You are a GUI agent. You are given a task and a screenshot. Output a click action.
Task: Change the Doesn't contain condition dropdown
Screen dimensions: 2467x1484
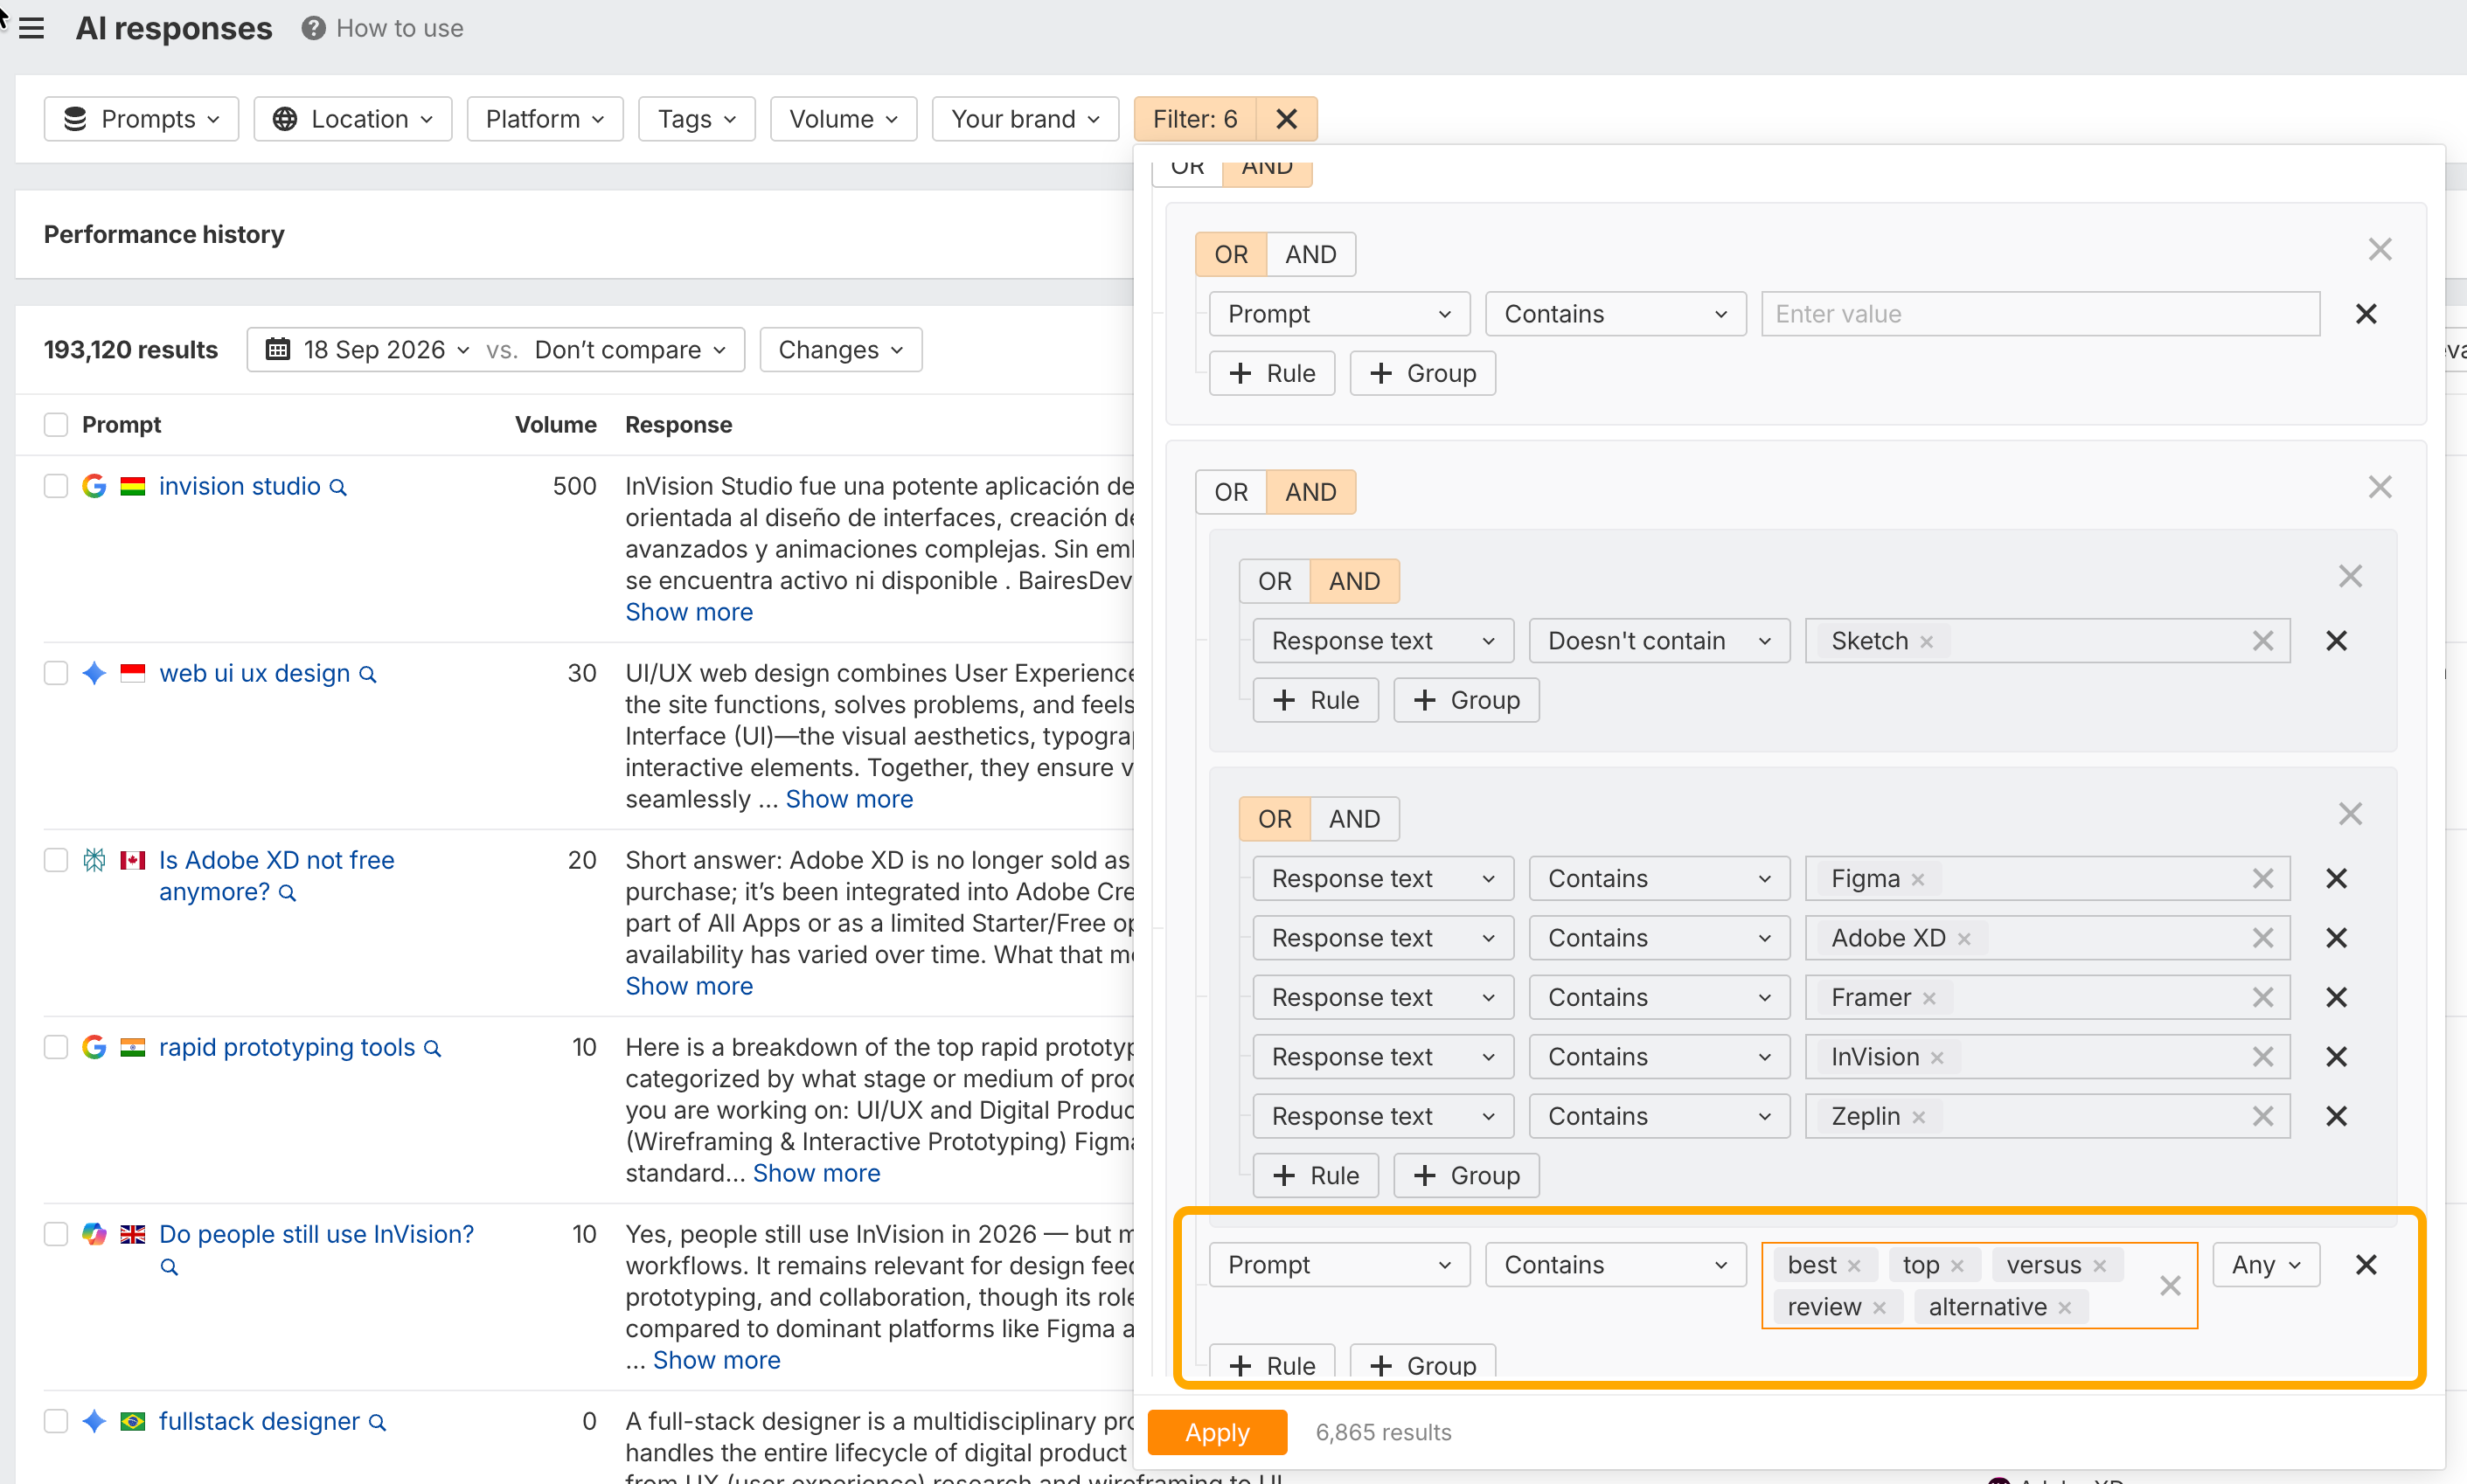[1659, 641]
